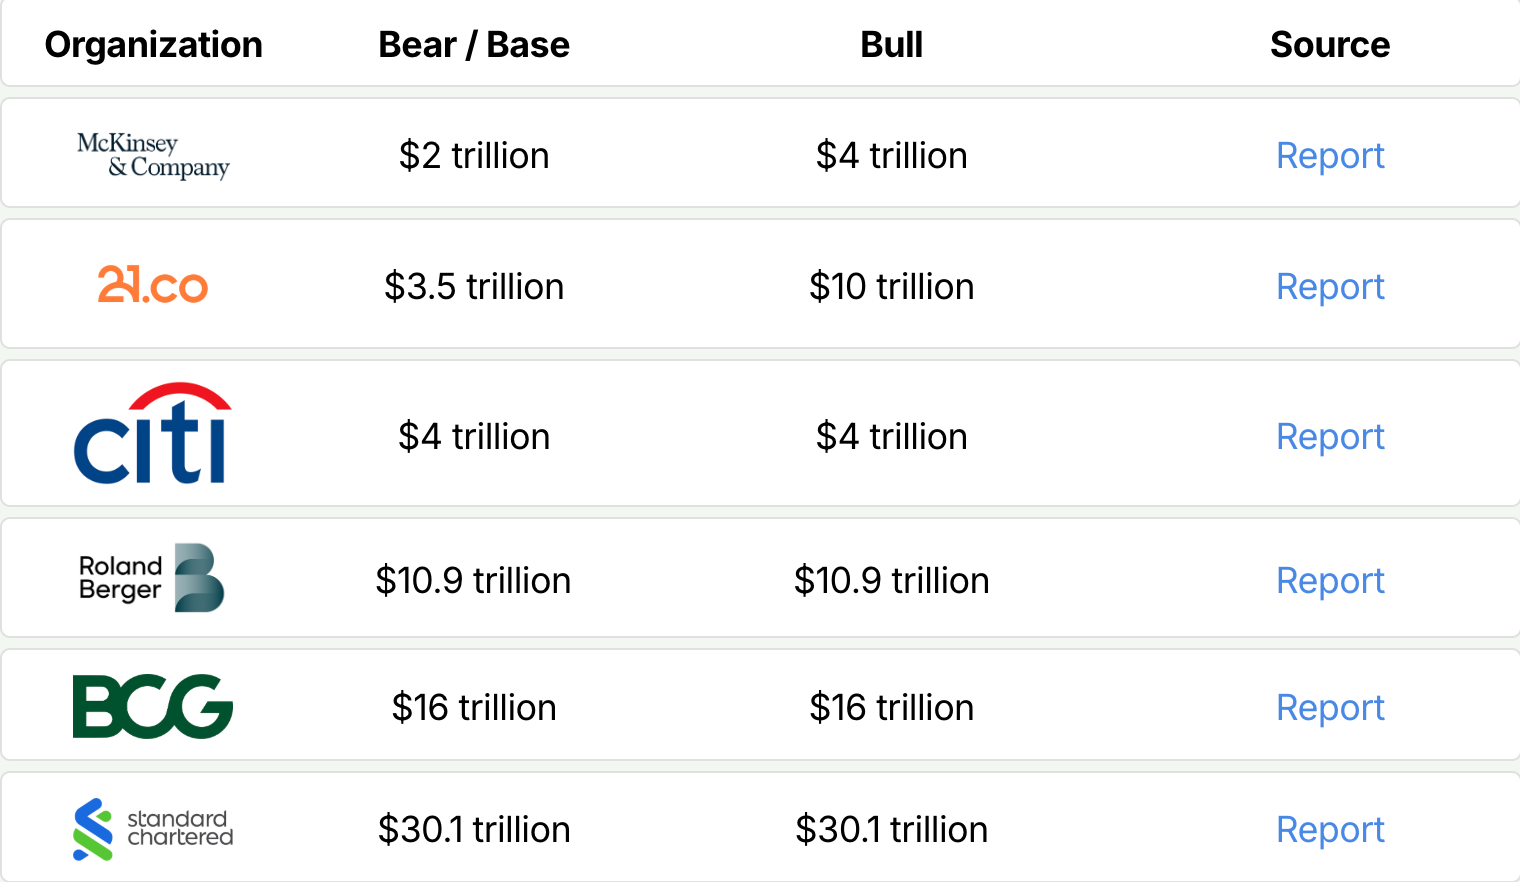Click the Bull column header

[891, 45]
